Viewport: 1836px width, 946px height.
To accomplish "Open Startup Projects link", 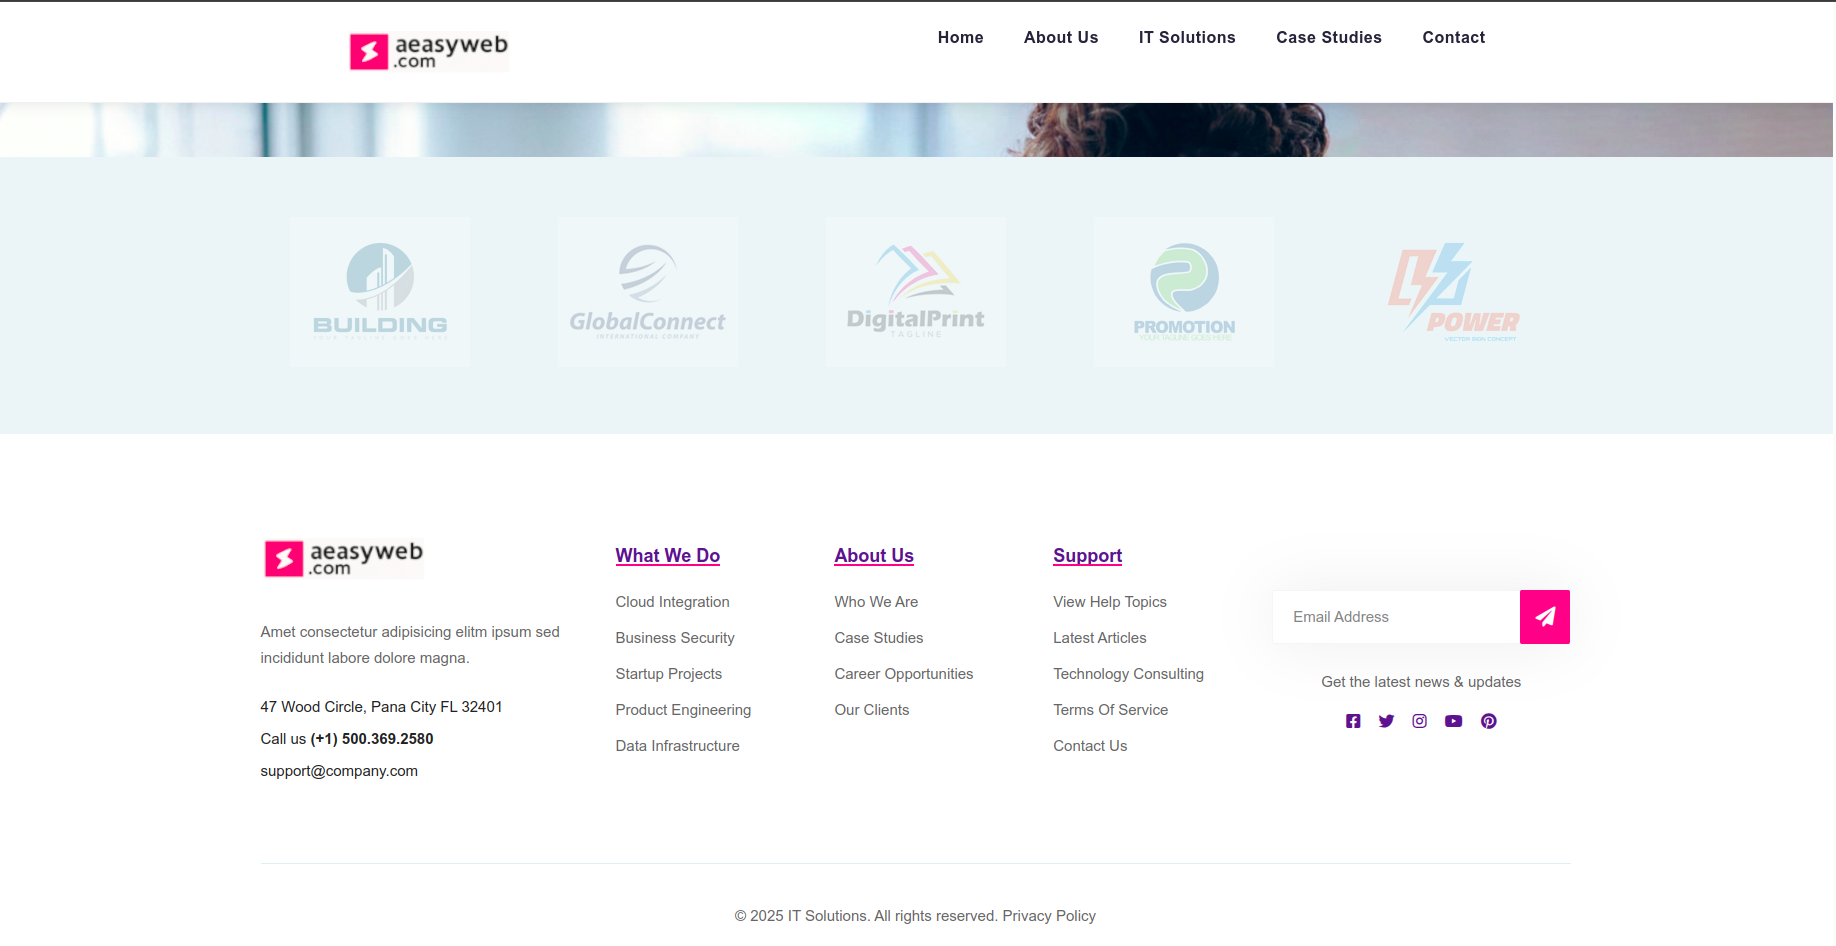I will [669, 674].
